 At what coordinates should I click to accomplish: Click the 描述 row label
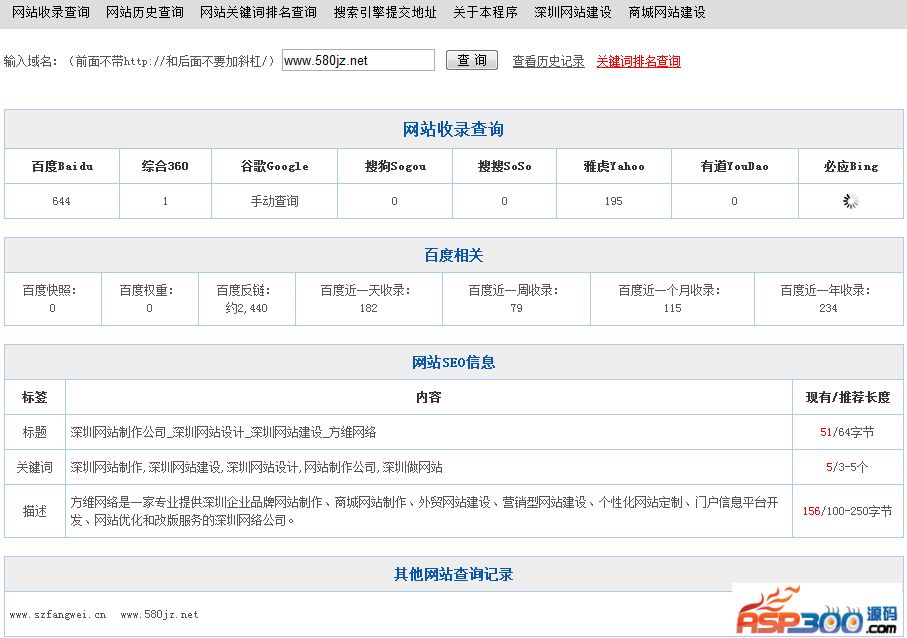pos(35,511)
